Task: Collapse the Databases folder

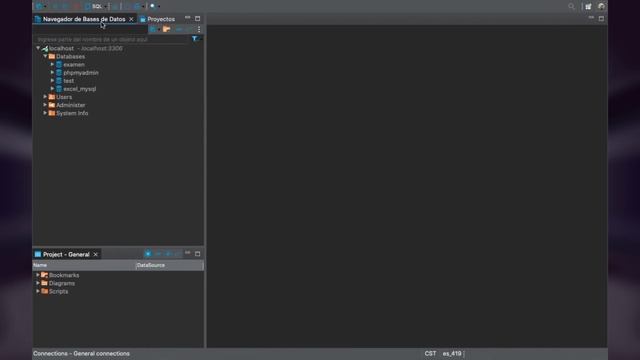Action: tap(45, 56)
